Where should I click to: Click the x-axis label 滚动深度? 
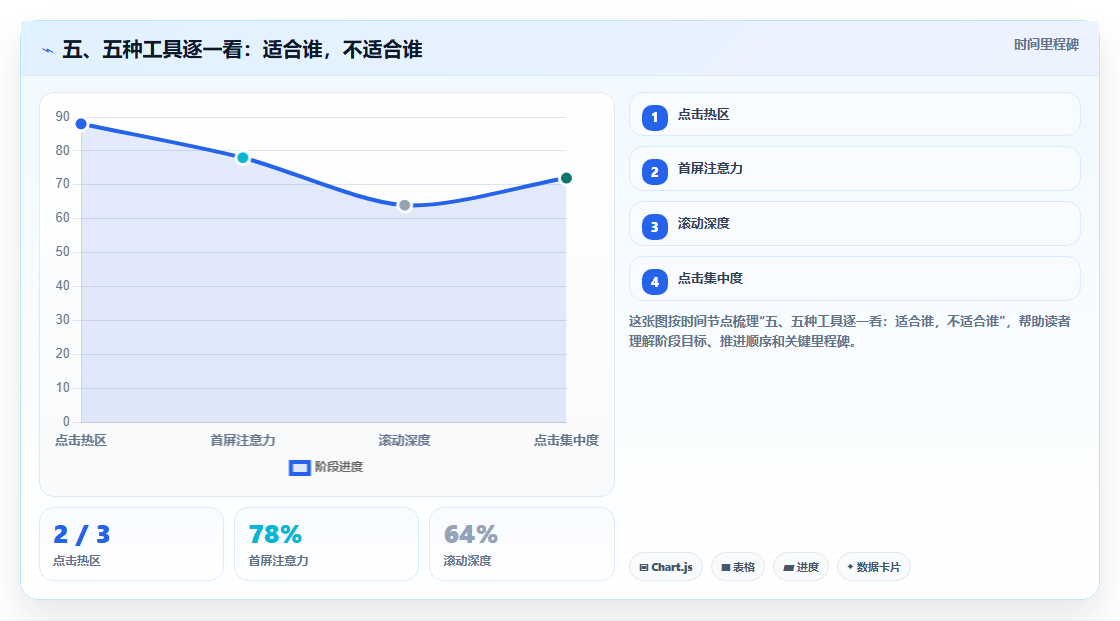pyautogui.click(x=404, y=440)
